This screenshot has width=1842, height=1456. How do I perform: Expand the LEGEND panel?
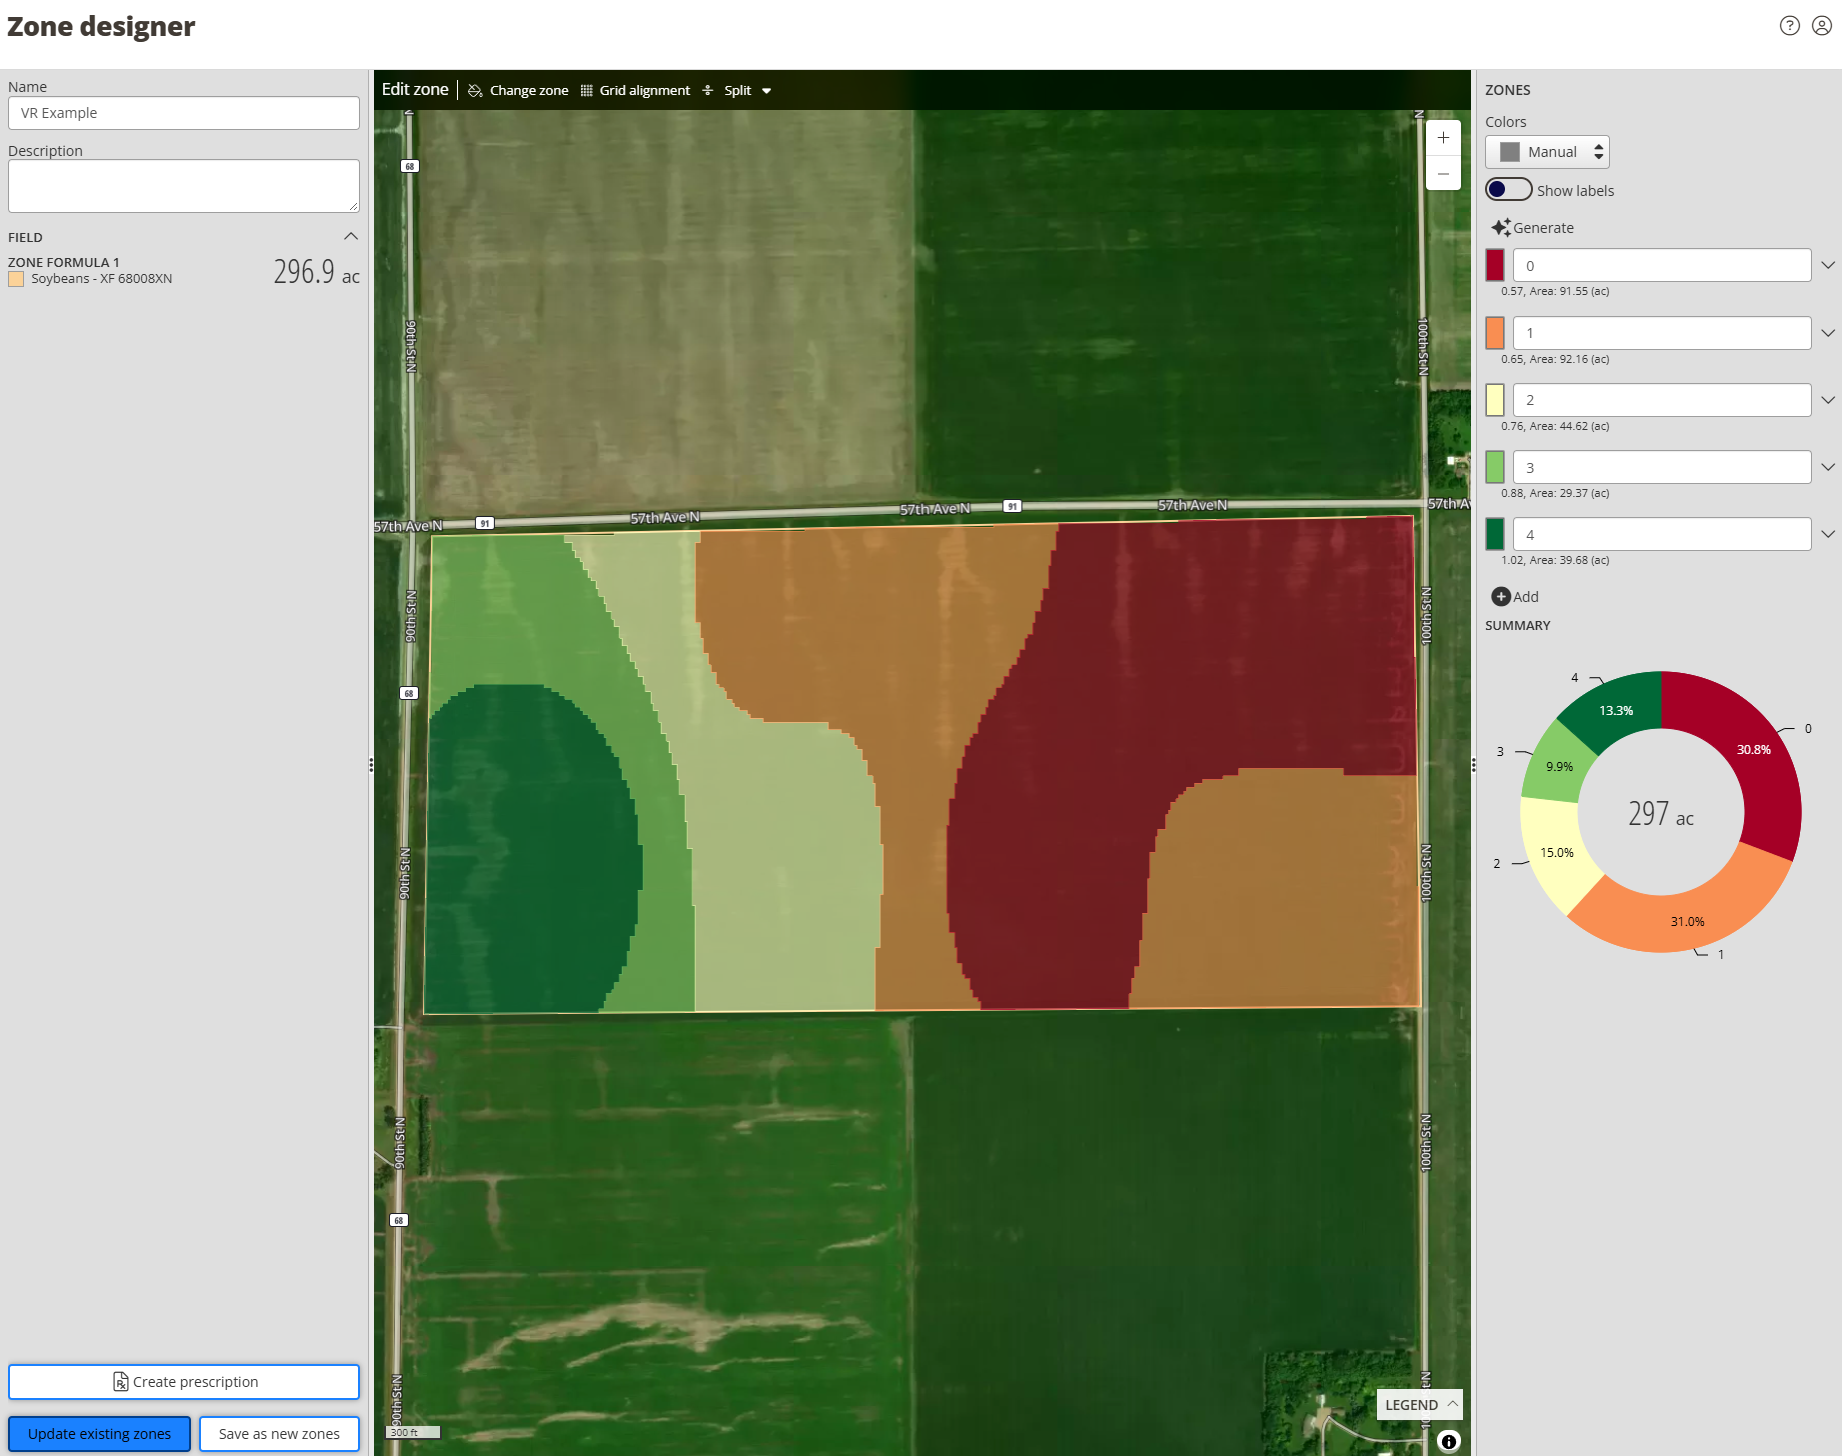[1420, 1405]
